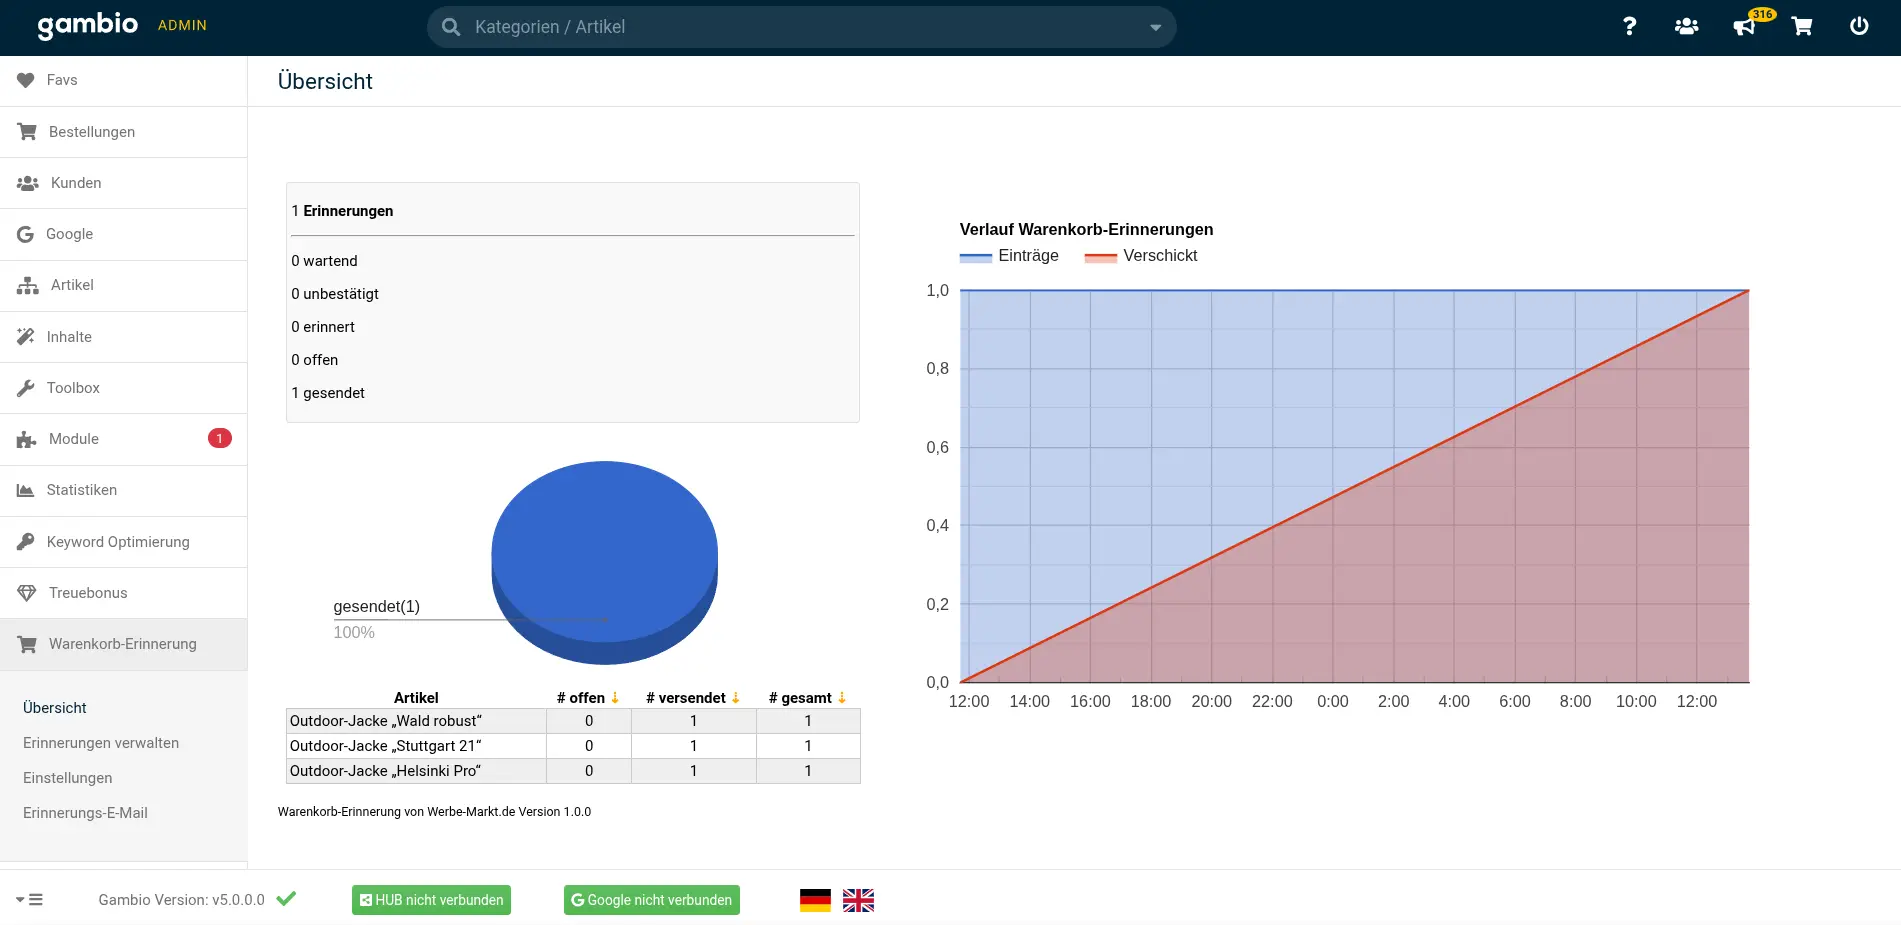
Task: Open the customers group icon in header
Action: coord(1686,26)
